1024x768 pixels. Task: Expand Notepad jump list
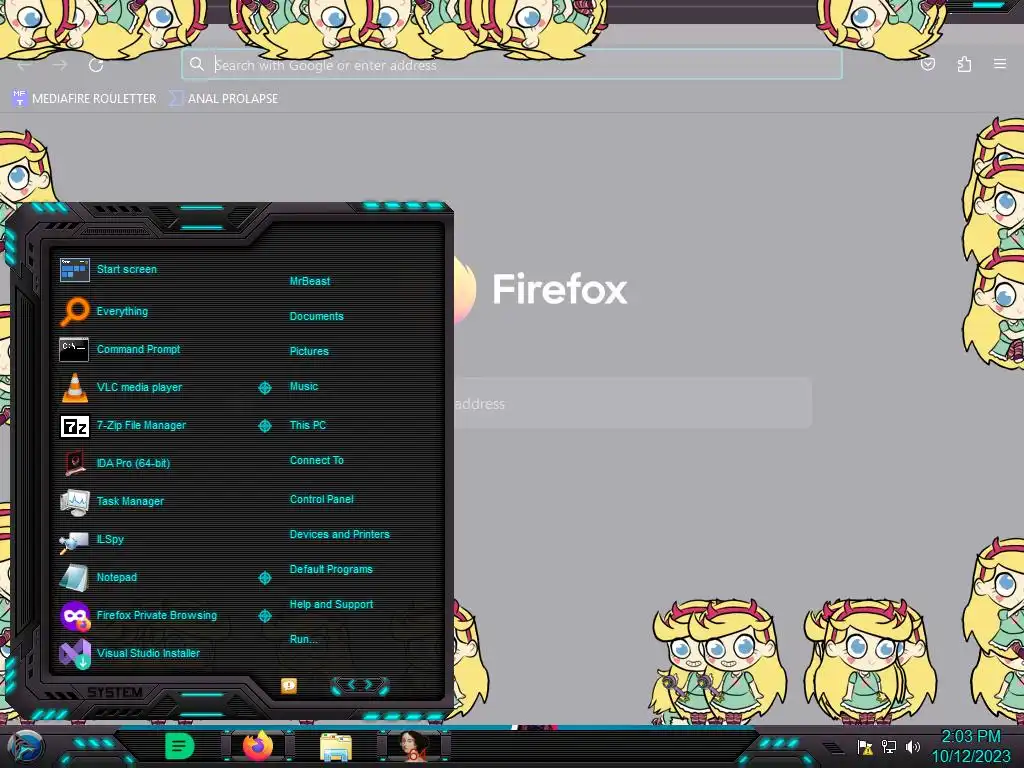pos(264,578)
